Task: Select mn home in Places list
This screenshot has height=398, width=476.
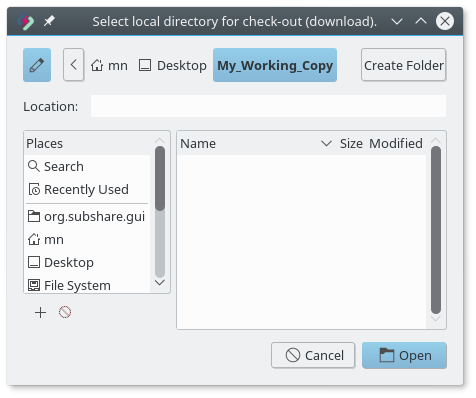Action: (x=88, y=239)
